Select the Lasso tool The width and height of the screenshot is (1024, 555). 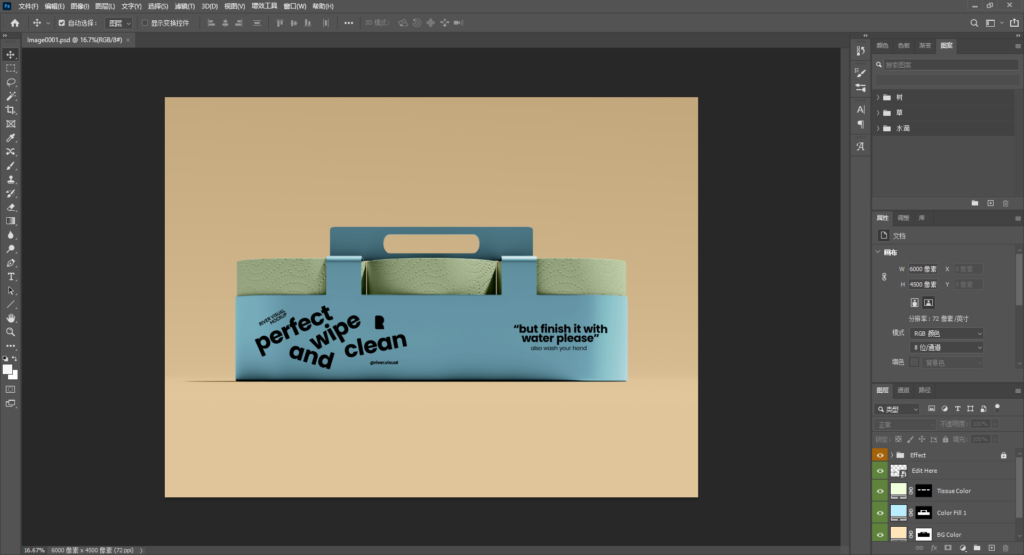click(x=10, y=82)
